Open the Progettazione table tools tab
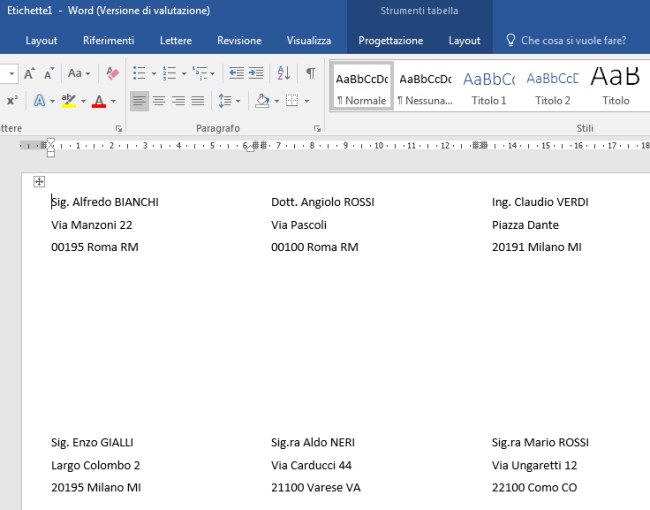 click(x=390, y=41)
